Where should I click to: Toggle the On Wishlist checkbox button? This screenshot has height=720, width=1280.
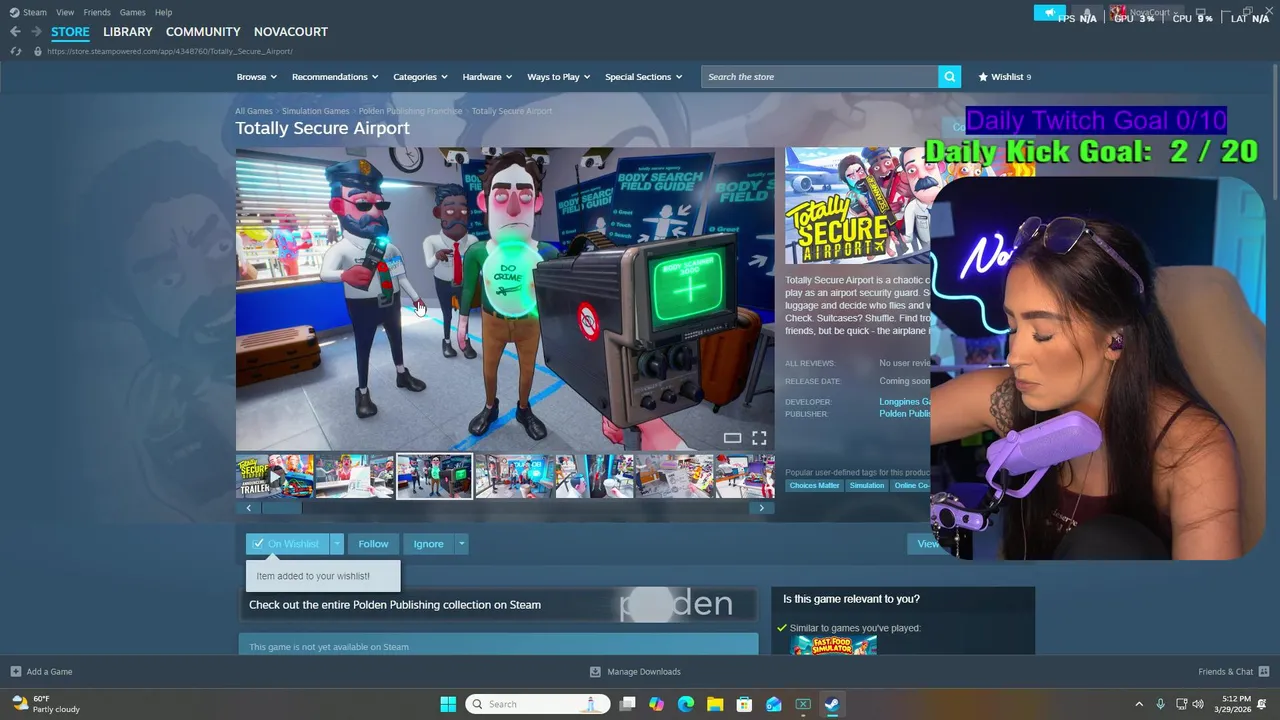(x=288, y=544)
